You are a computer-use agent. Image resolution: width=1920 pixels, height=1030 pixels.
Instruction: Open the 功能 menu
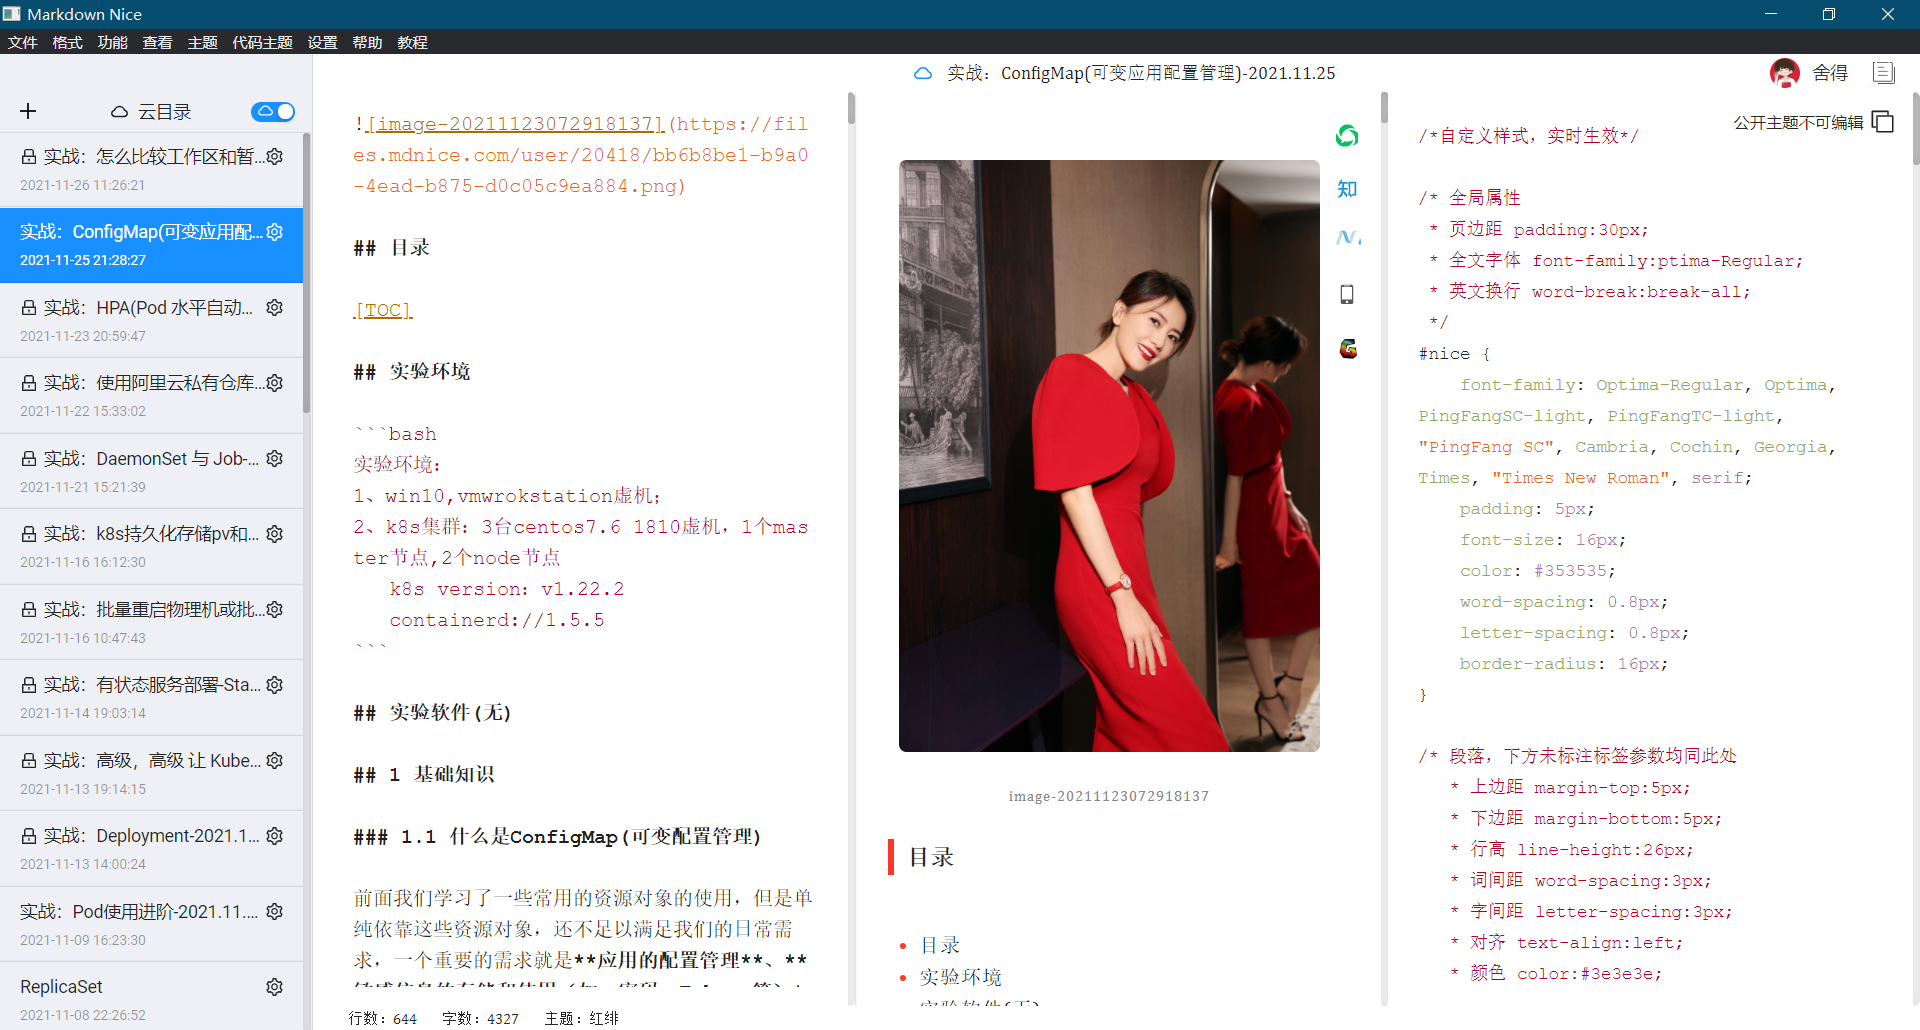(112, 42)
